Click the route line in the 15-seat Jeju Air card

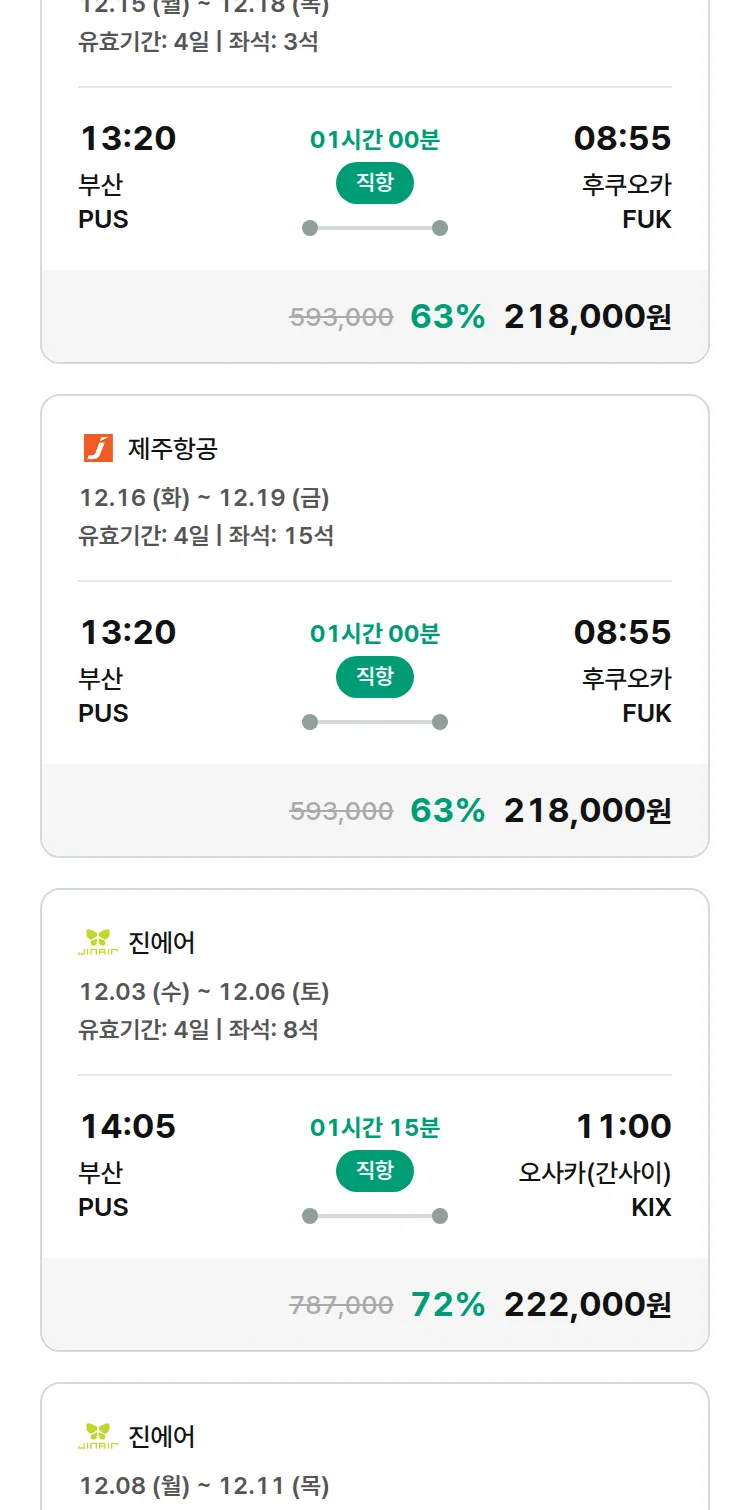(x=374, y=722)
